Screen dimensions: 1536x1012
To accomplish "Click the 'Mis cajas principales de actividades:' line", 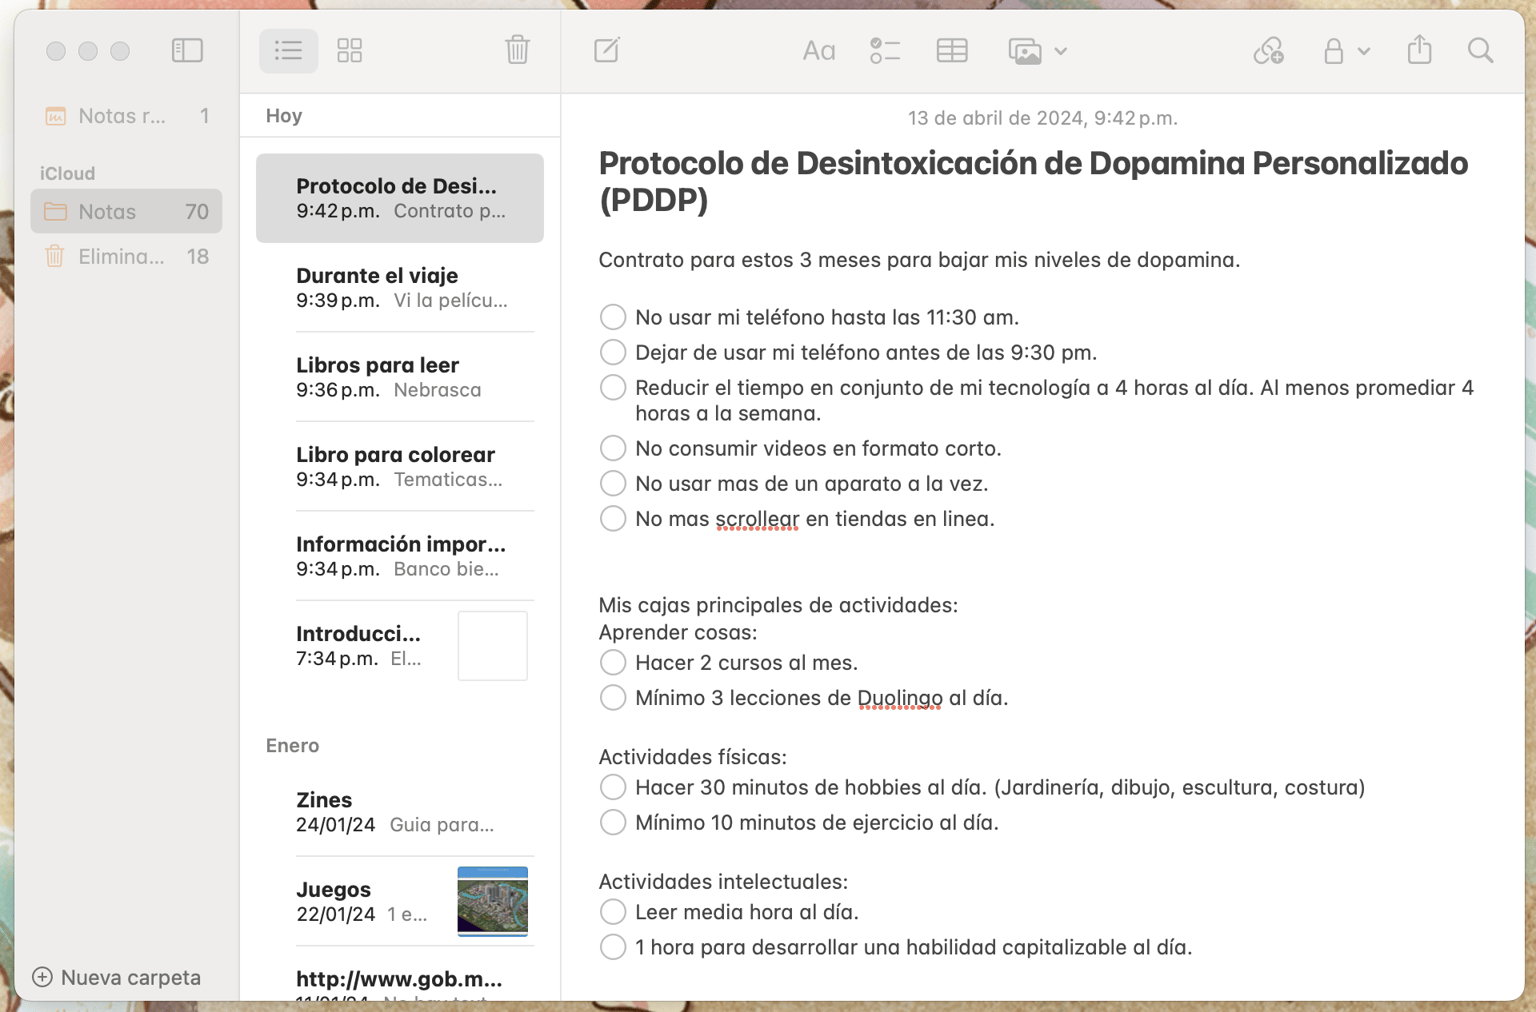I will click(x=778, y=605).
